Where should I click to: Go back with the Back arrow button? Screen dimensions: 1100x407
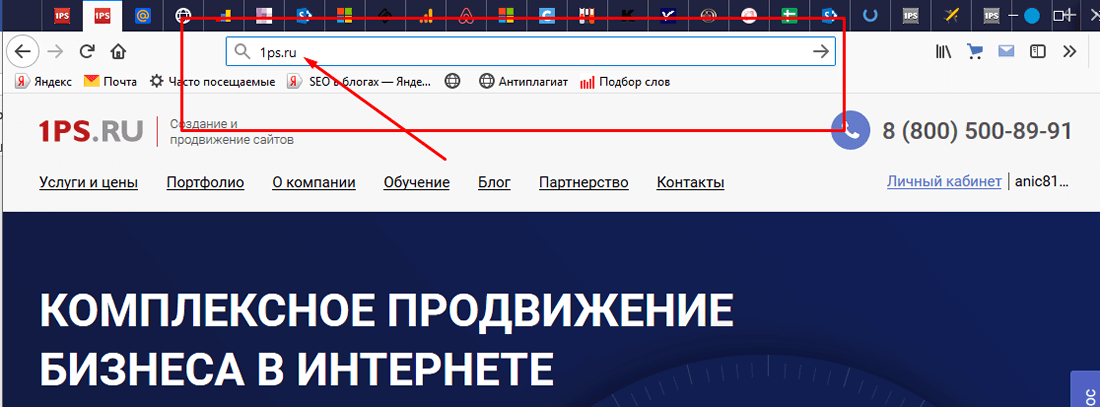point(23,51)
